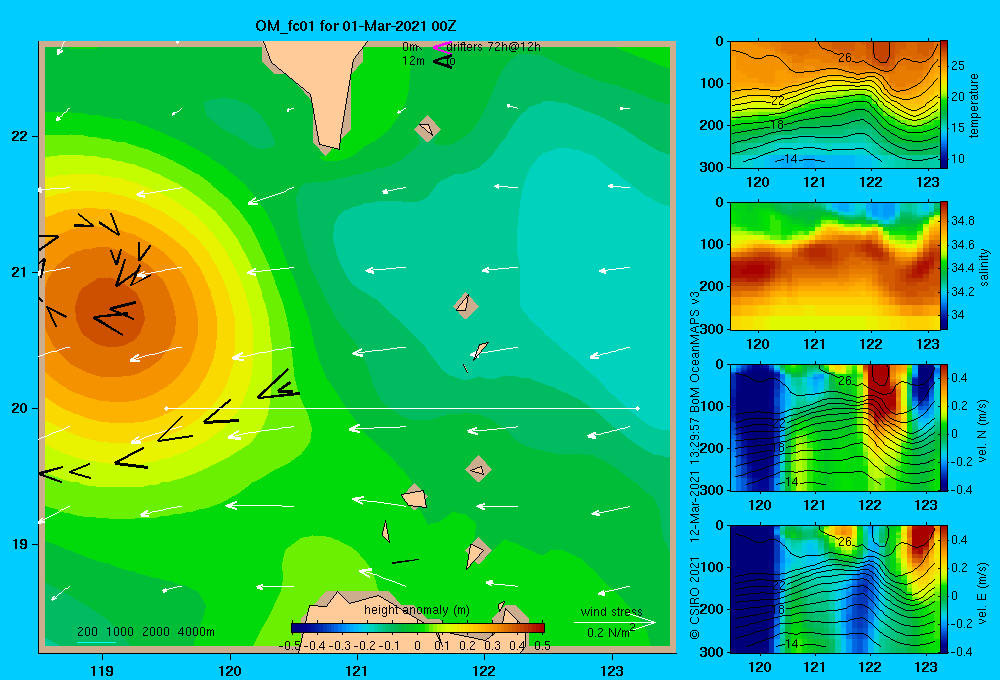Click the vel. E color bar
Image resolution: width=1000 pixels, height=680 pixels.
tap(944, 589)
